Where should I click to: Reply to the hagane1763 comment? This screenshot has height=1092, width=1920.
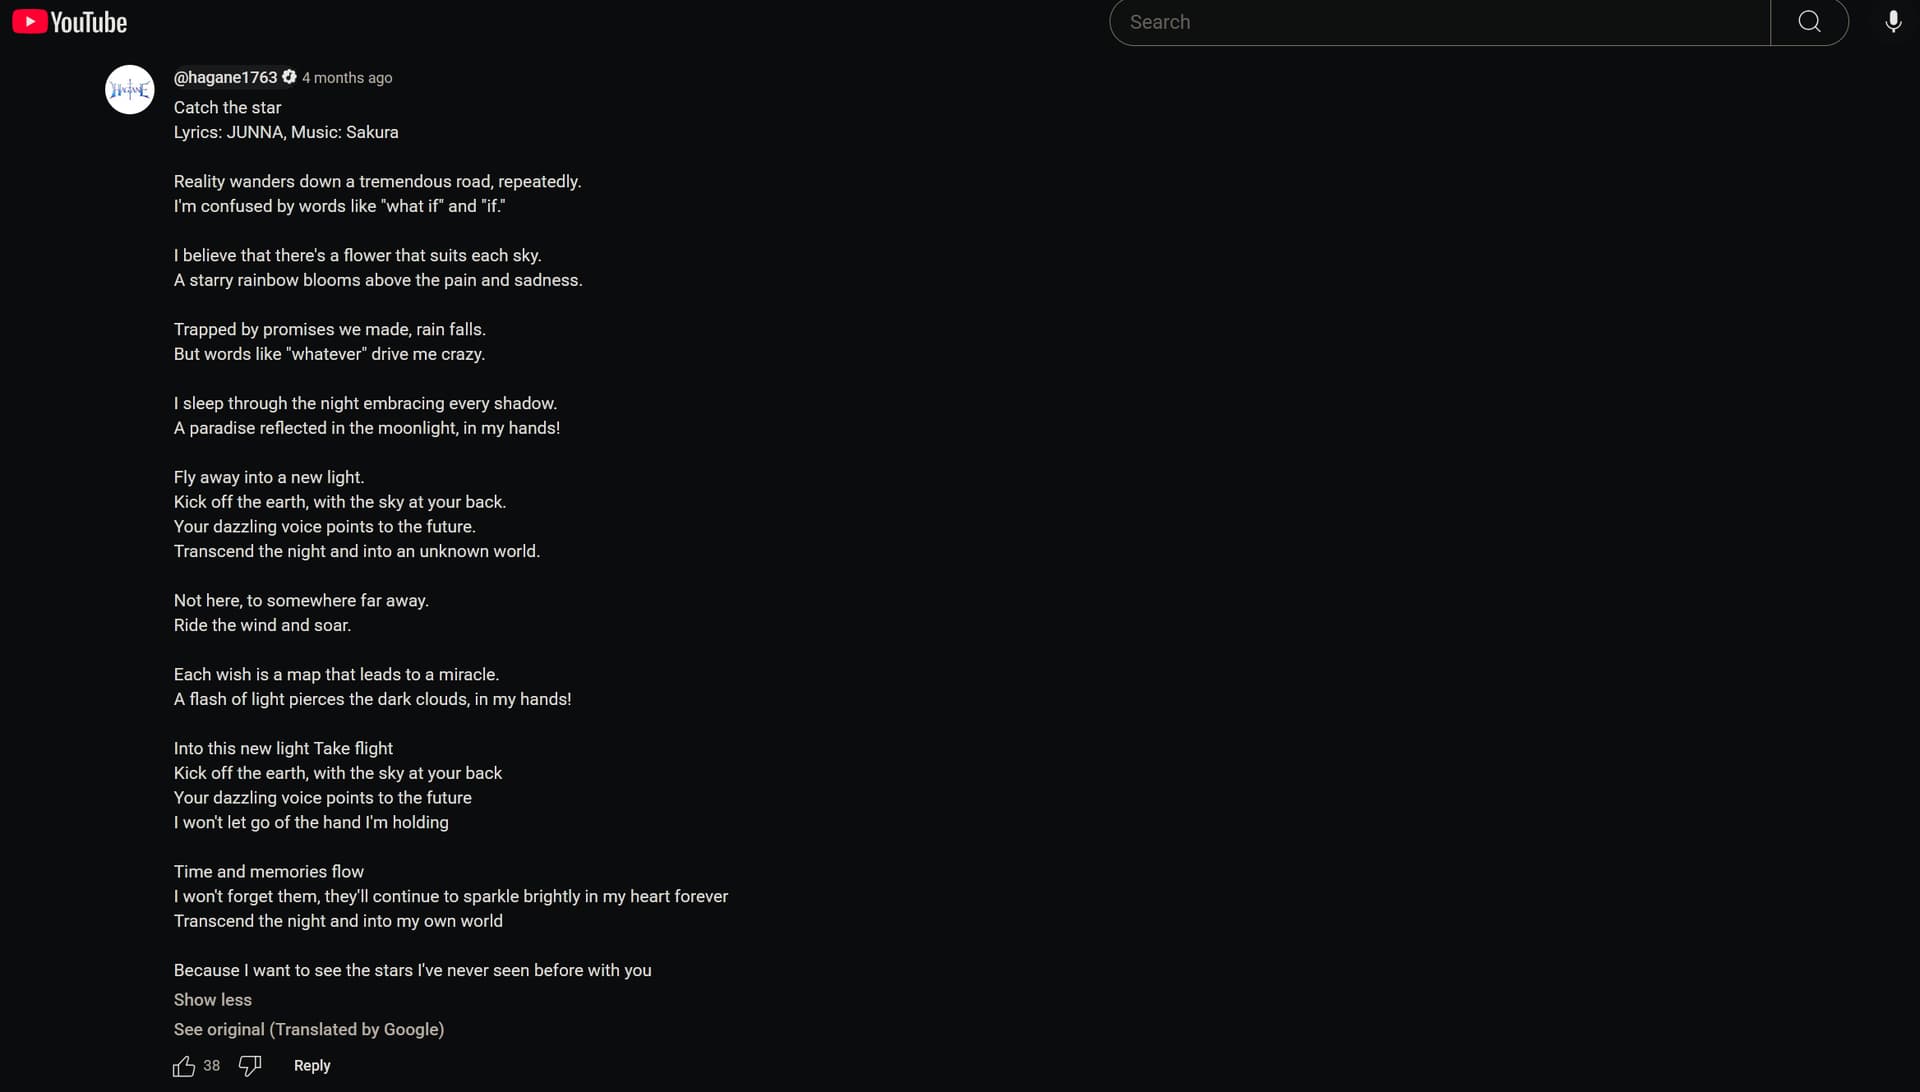point(312,1066)
